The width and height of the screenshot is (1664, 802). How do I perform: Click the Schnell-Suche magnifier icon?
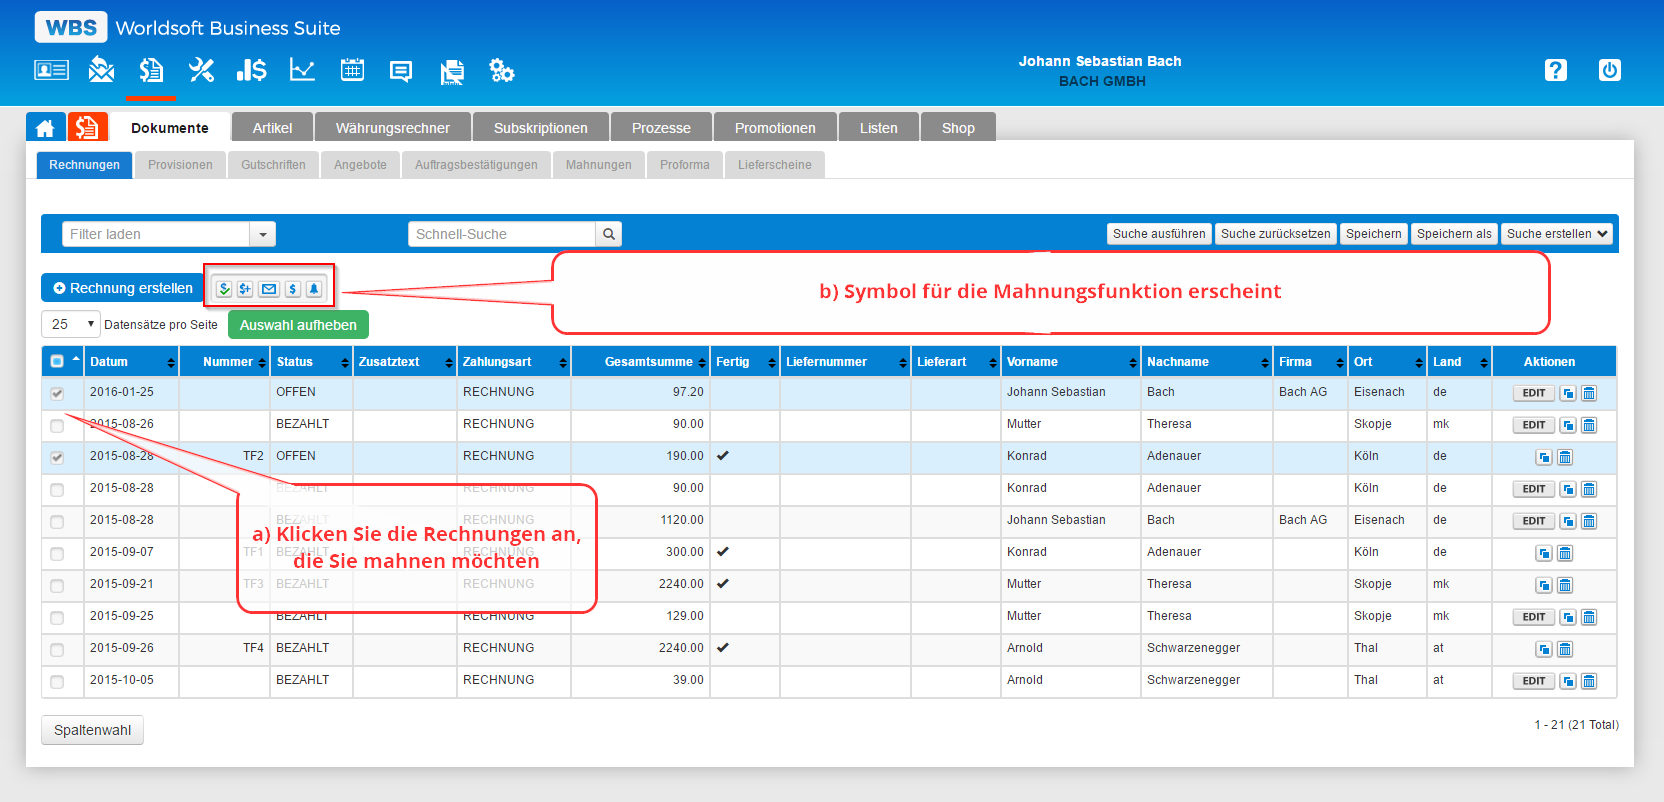click(x=608, y=234)
